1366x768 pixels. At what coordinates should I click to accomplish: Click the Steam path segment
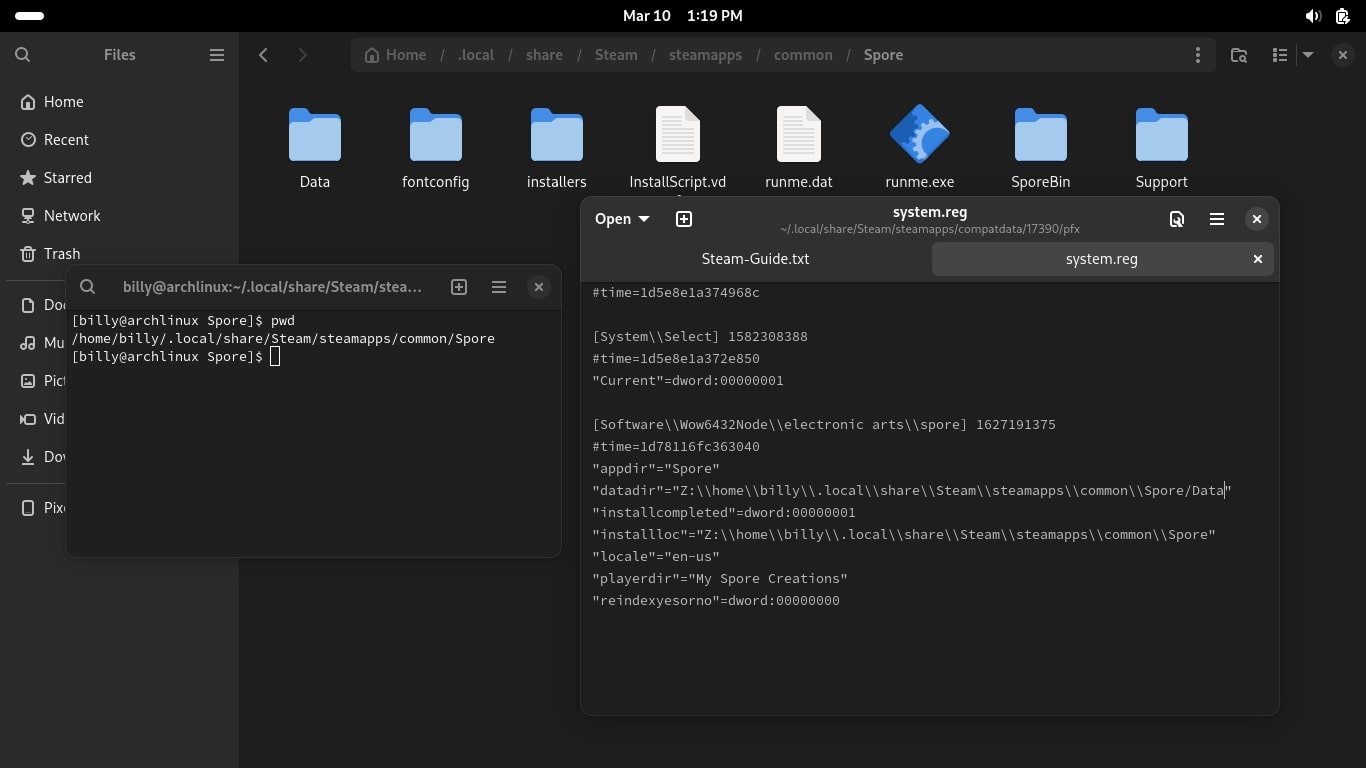pyautogui.click(x=616, y=55)
